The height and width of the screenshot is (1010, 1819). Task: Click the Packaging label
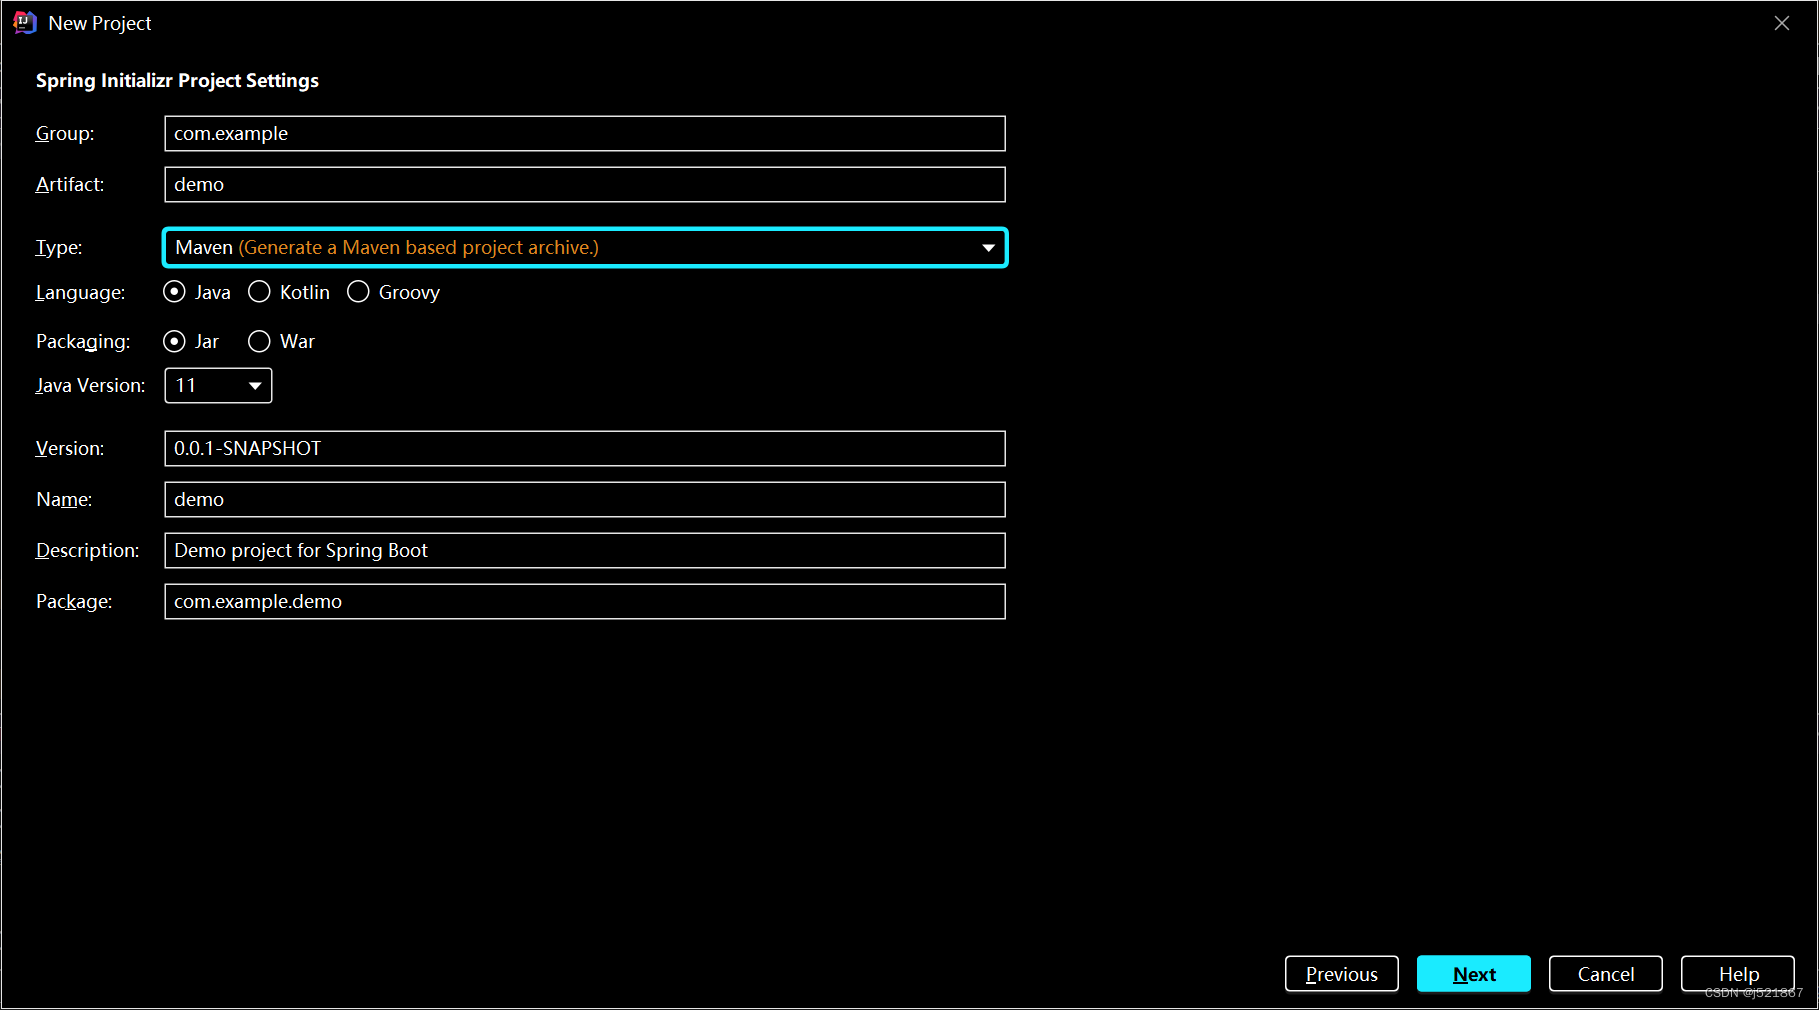[83, 342]
